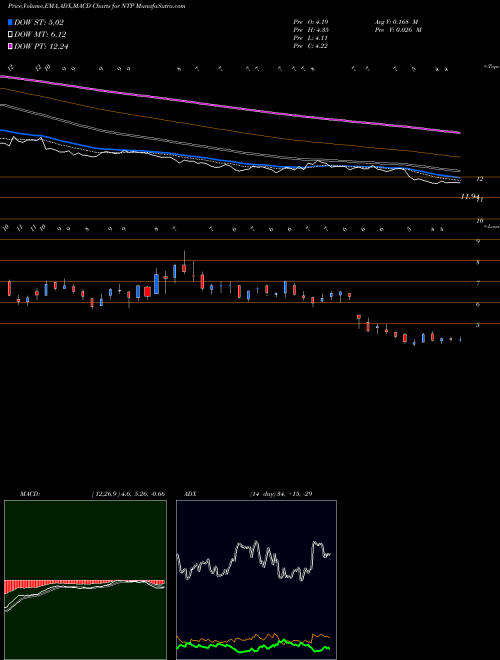
Task: Click the 'Pre O: 4.19' open value
Action: 310,21
